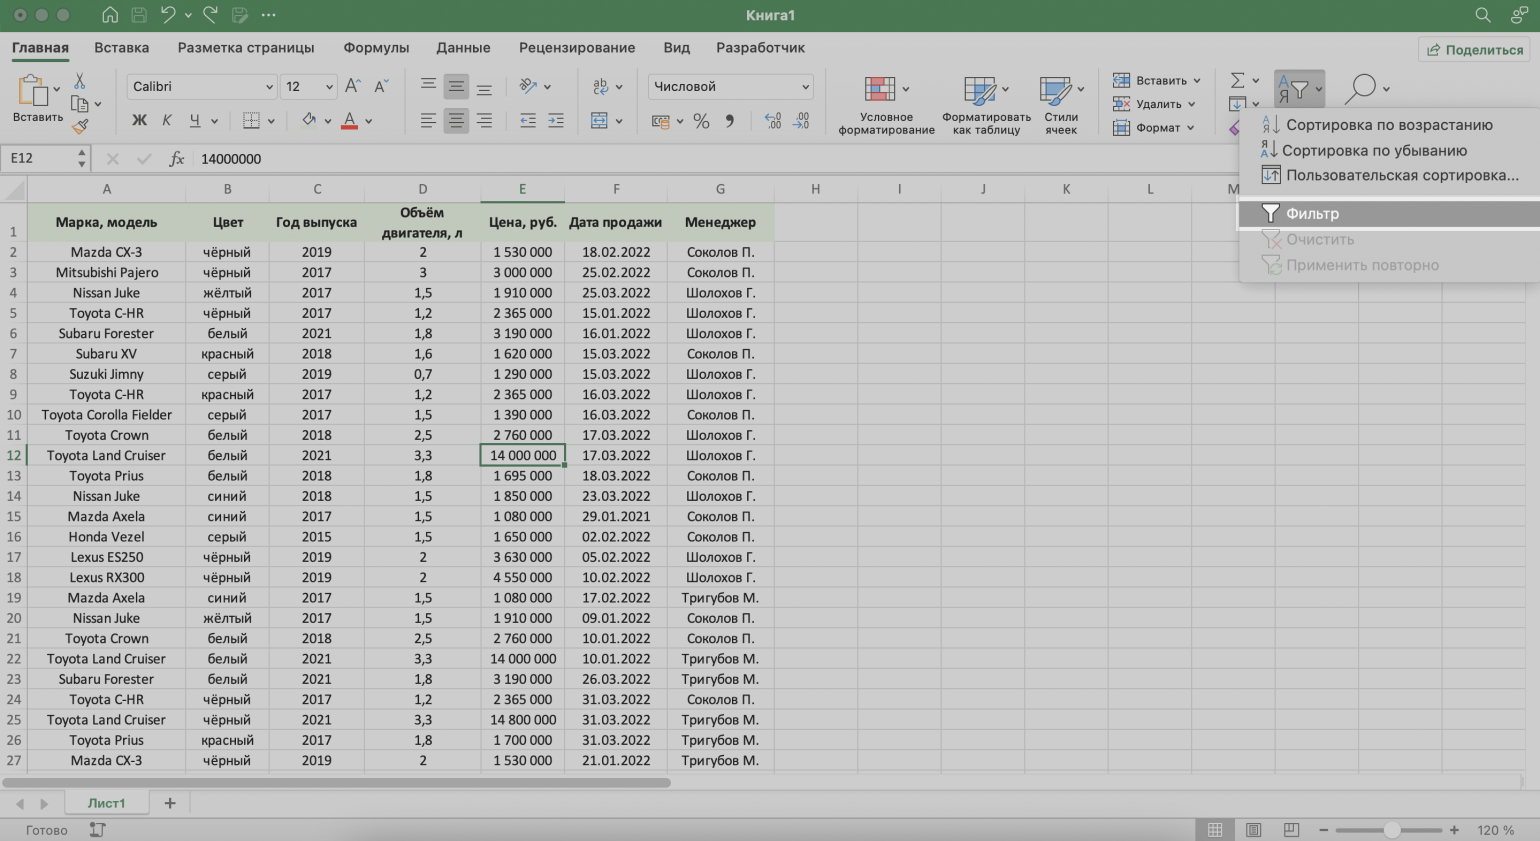The width and height of the screenshot is (1540, 841).
Task: Click the increase indent icon
Action: (x=556, y=121)
